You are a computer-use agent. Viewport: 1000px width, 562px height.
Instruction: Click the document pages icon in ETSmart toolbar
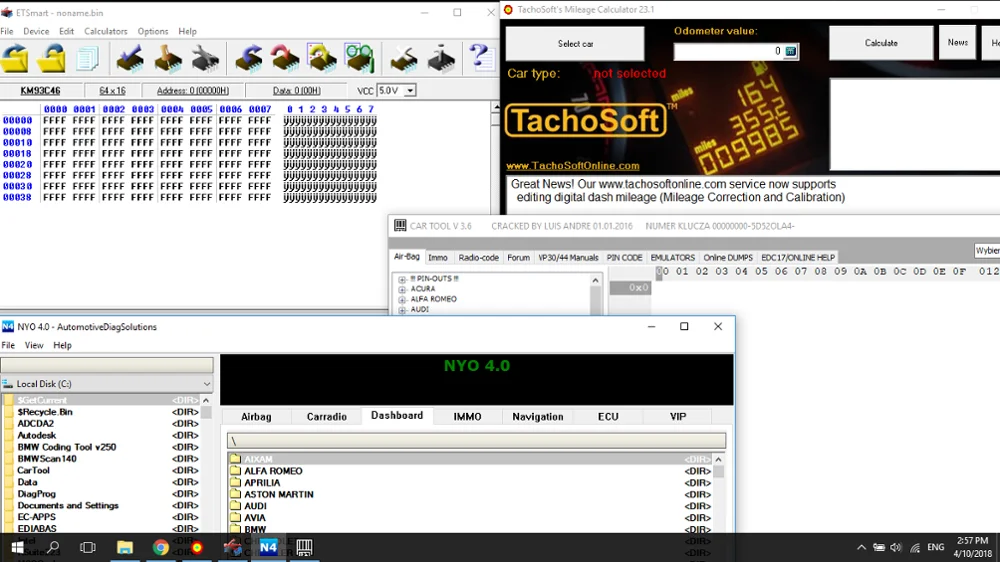[x=87, y=59]
